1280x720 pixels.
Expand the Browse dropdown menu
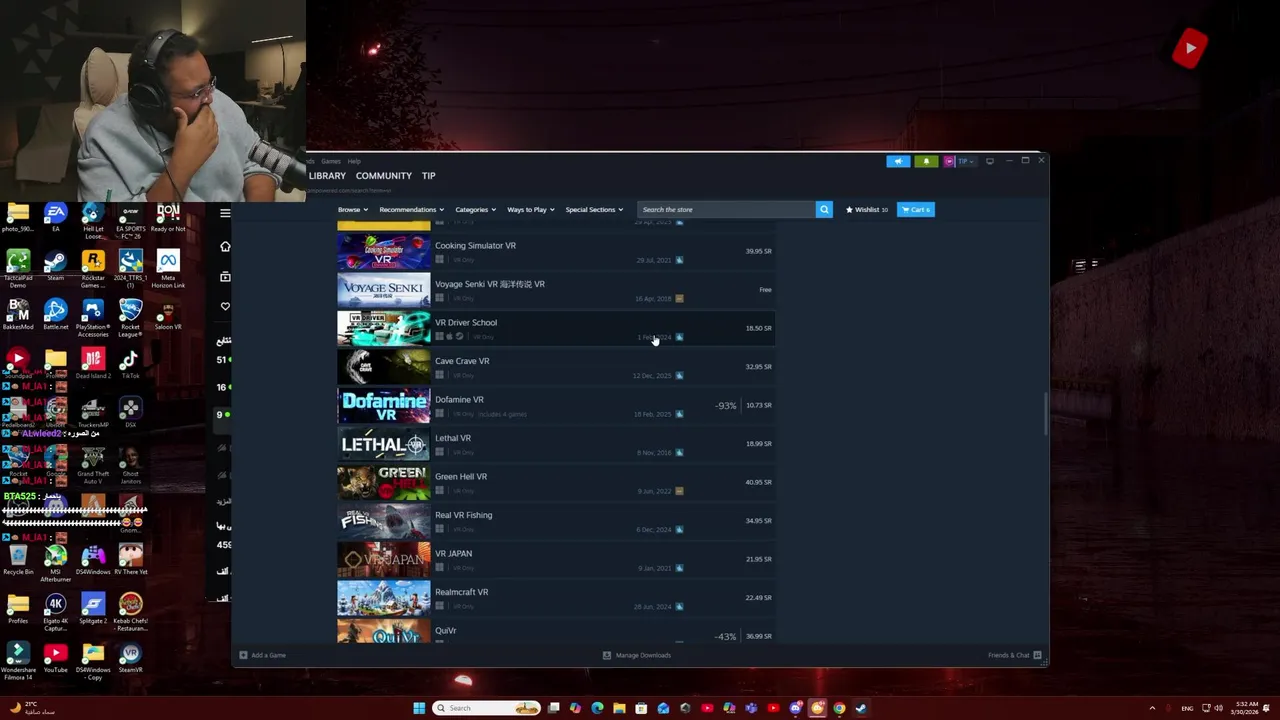(x=353, y=210)
